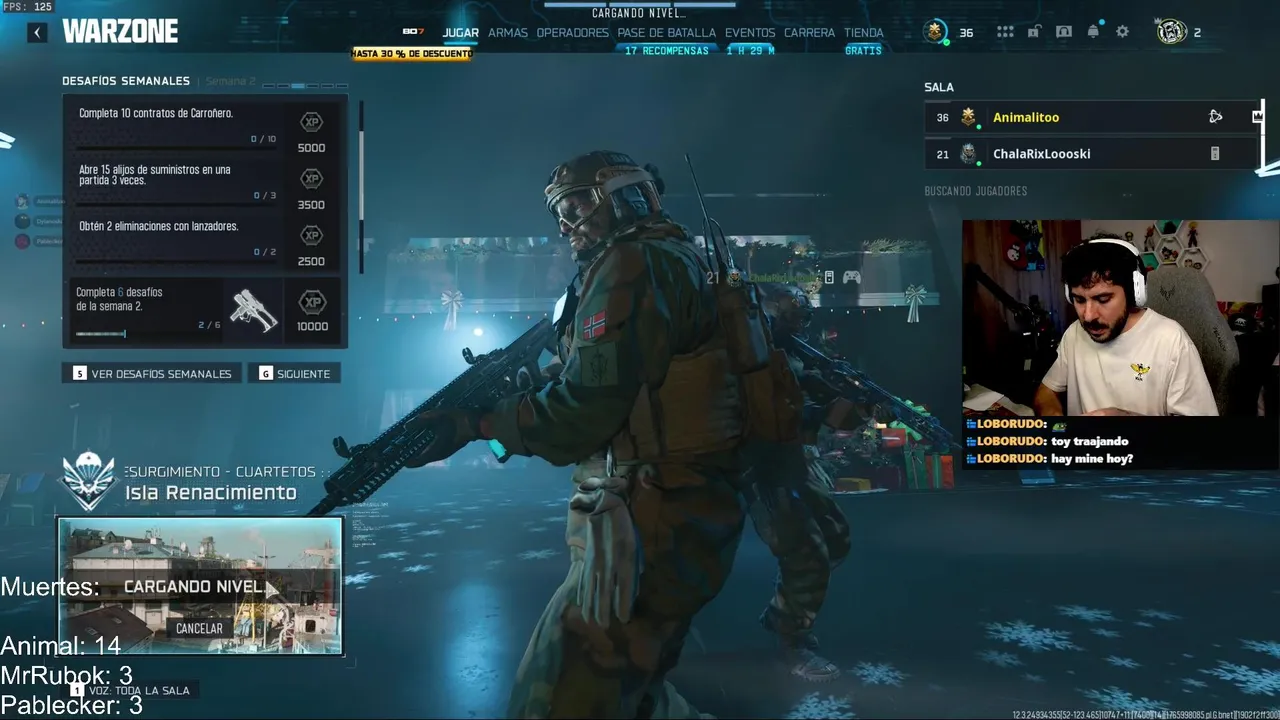Switch to the JUGAR tab
The width and height of the screenshot is (1280, 720).
tap(461, 32)
